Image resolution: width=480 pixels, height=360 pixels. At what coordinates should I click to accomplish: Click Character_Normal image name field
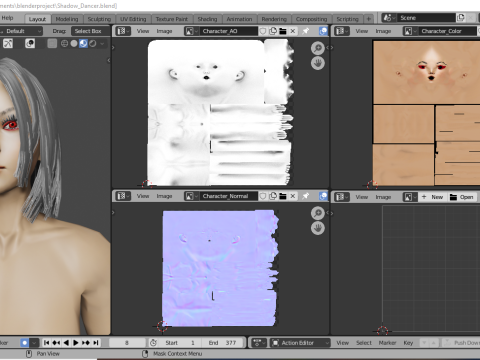229,196
